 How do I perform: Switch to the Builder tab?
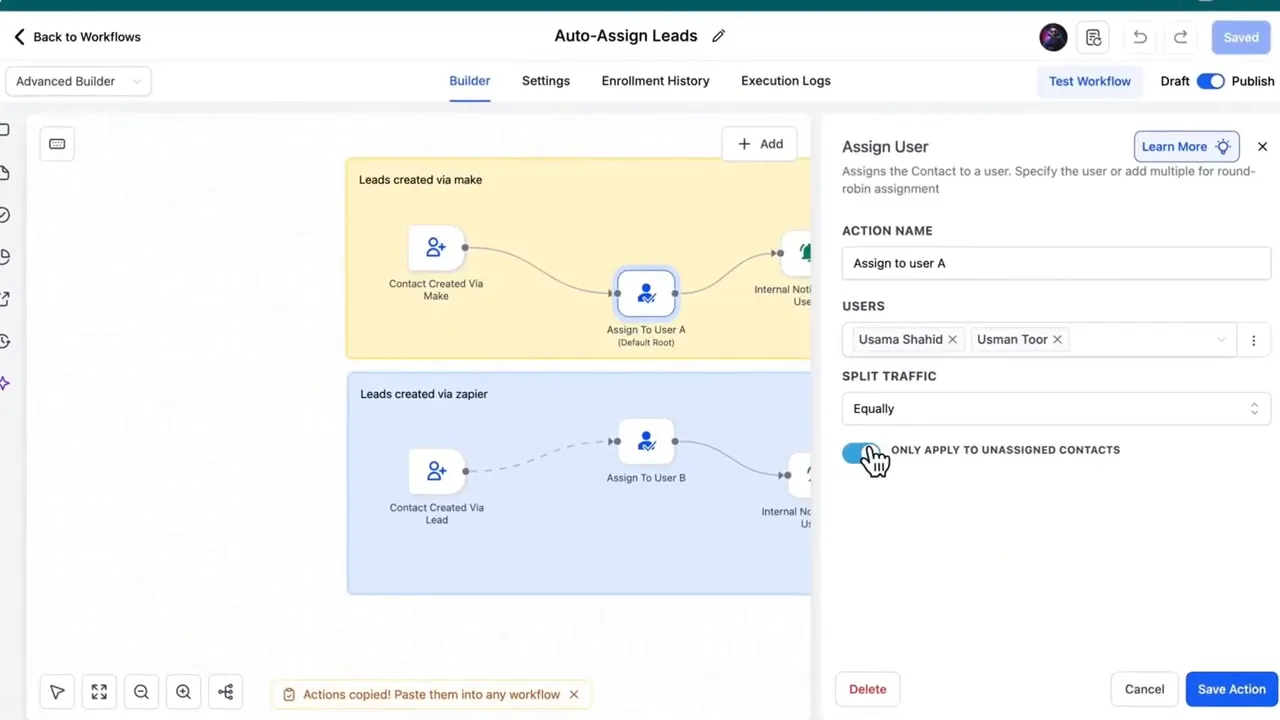click(469, 81)
